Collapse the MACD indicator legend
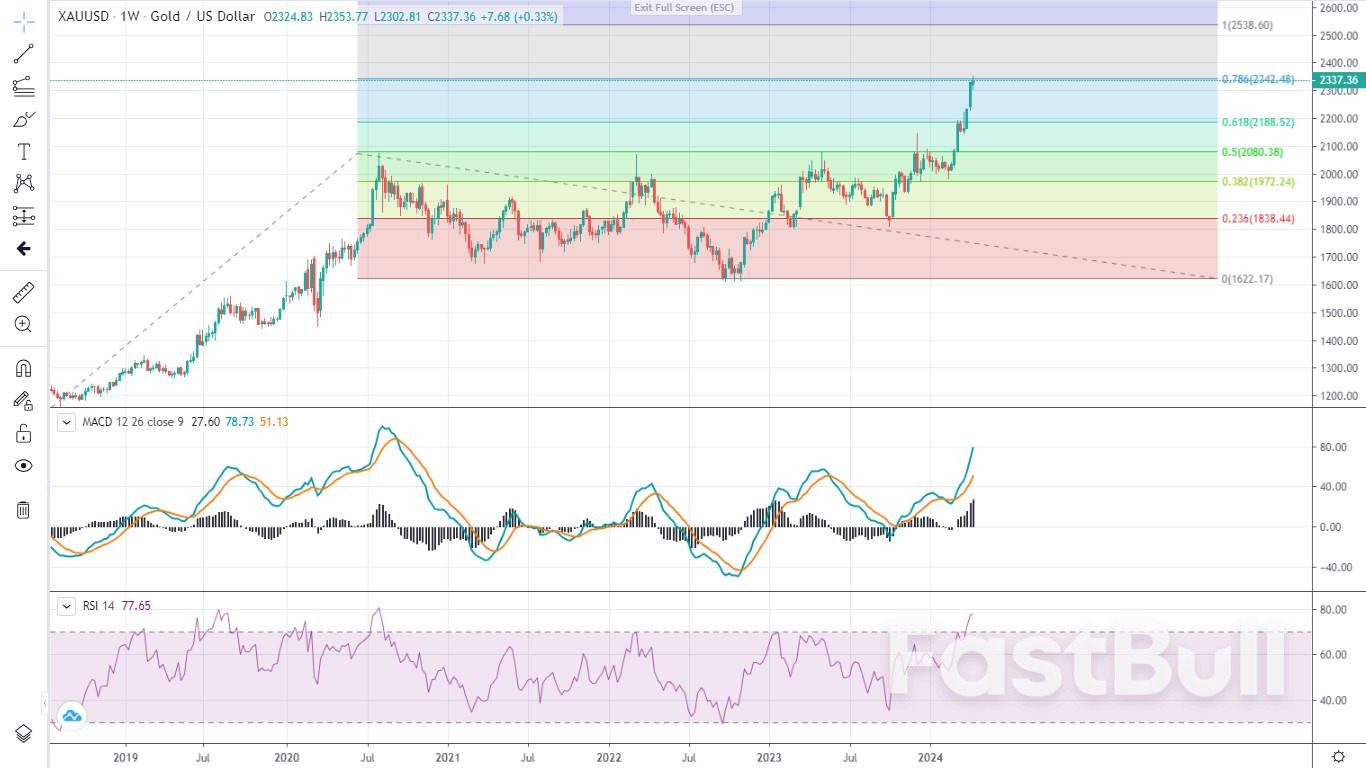Viewport: 1366px width, 768px height. [x=66, y=422]
